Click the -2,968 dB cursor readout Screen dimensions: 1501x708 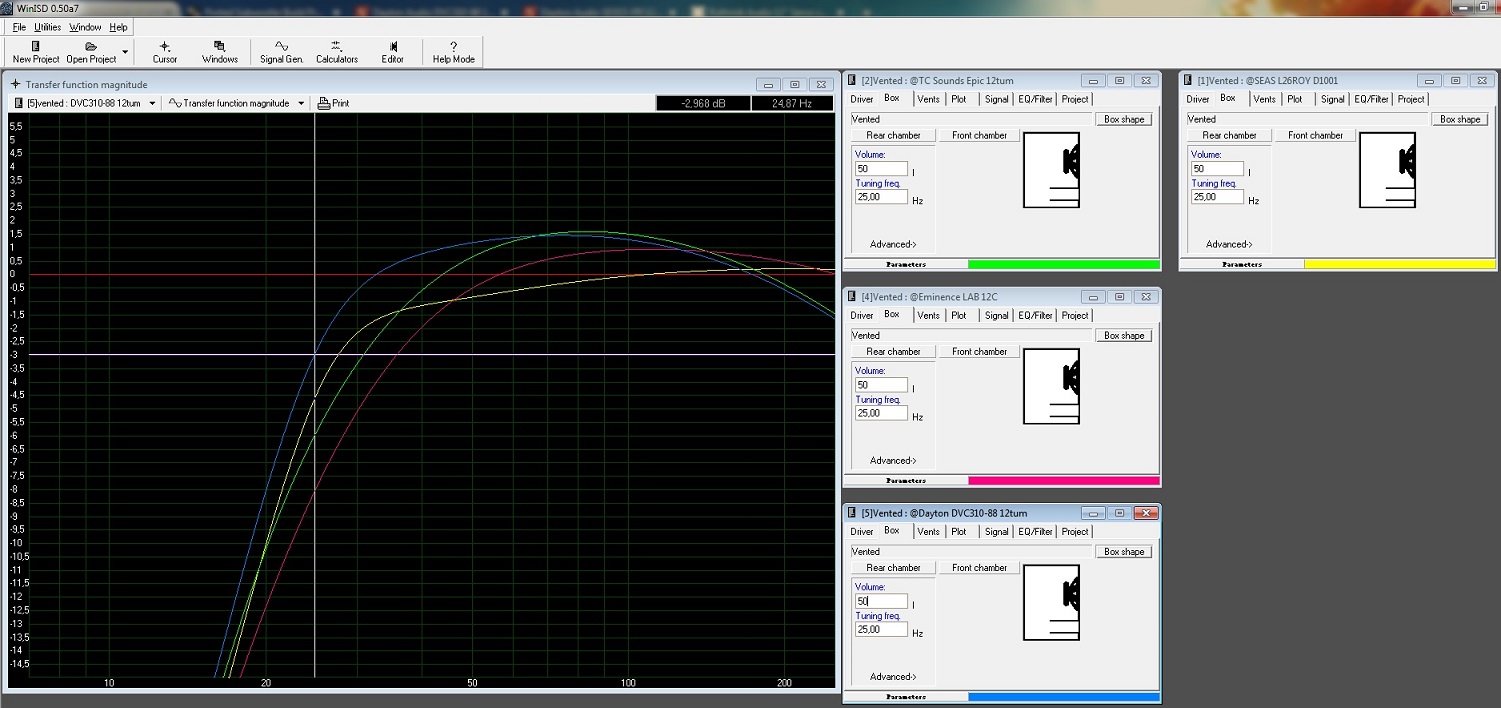(x=701, y=103)
